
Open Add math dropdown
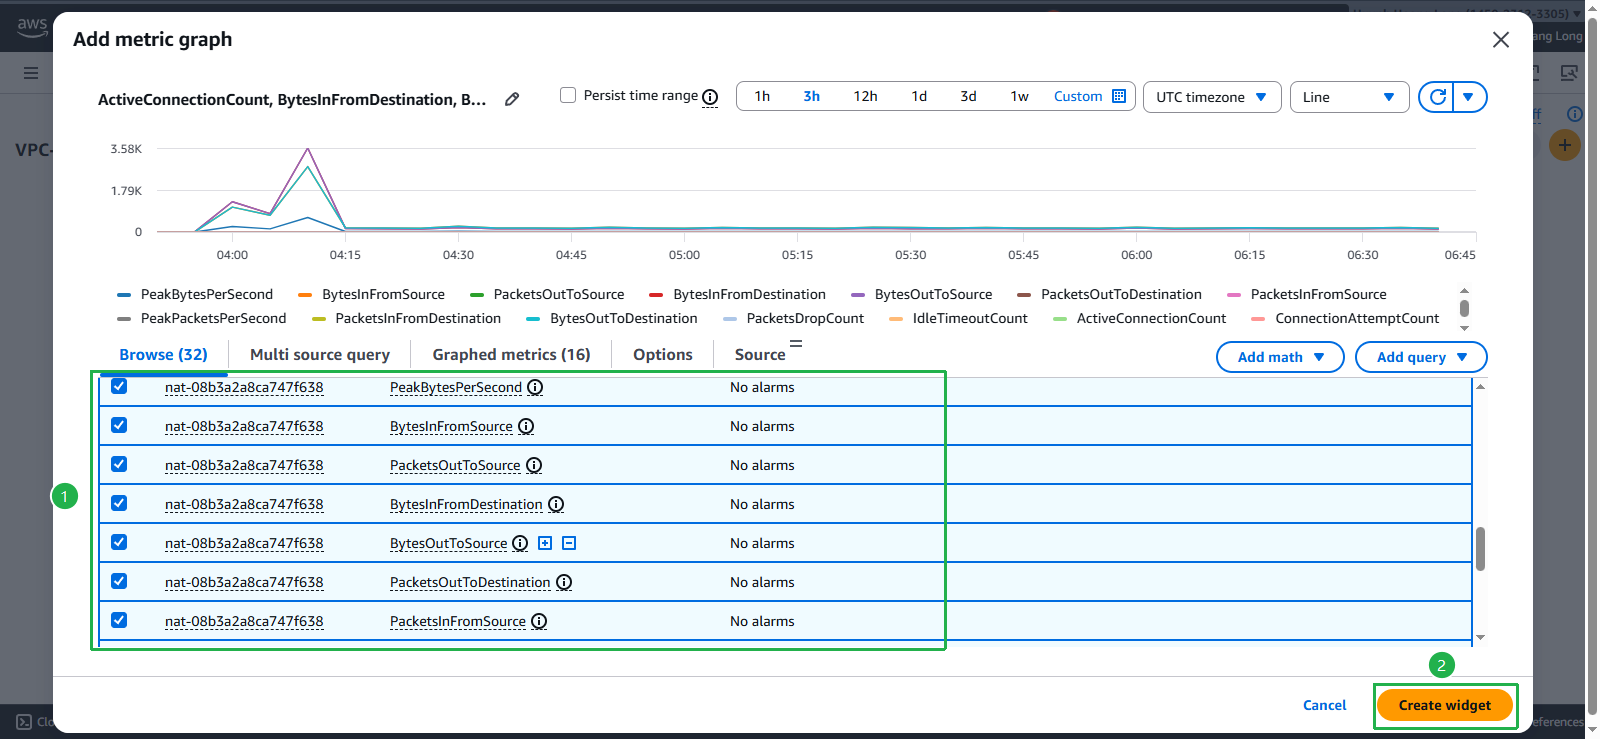click(1280, 357)
